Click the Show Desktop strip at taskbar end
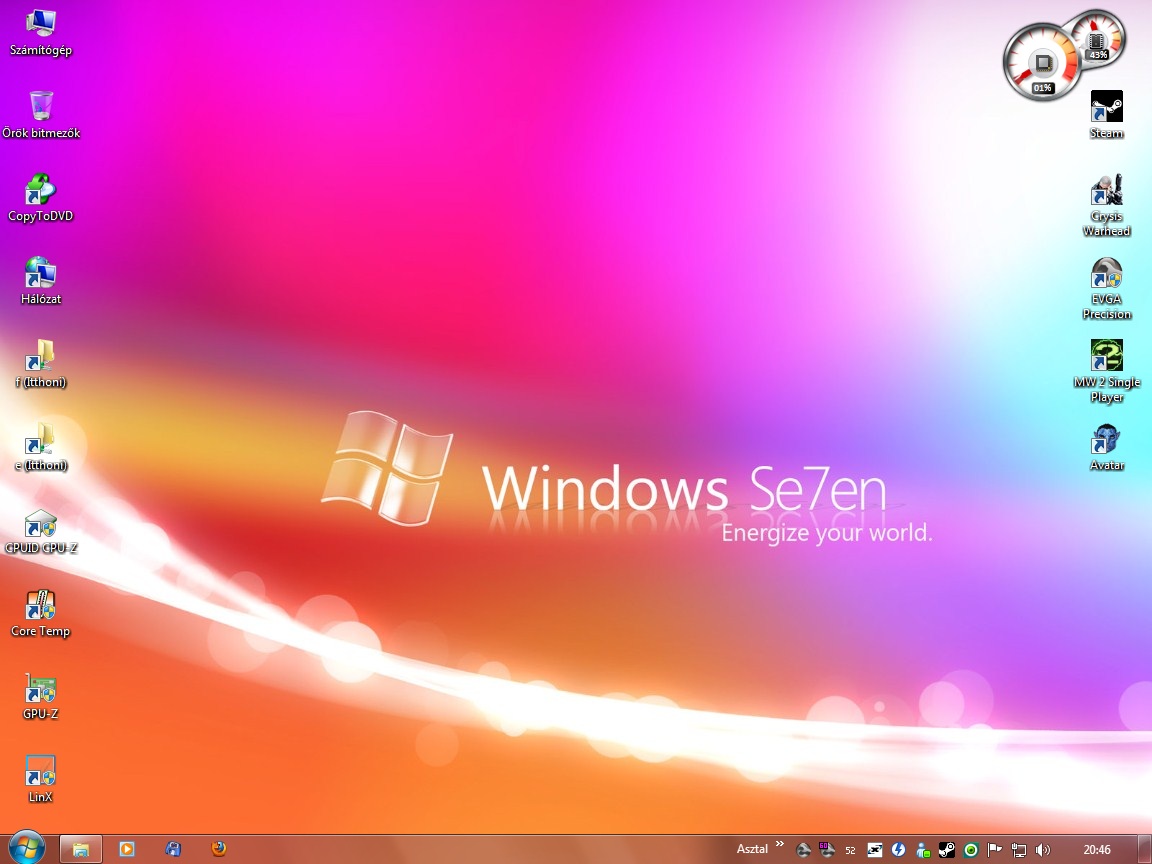The width and height of the screenshot is (1152, 864). (x=1145, y=849)
